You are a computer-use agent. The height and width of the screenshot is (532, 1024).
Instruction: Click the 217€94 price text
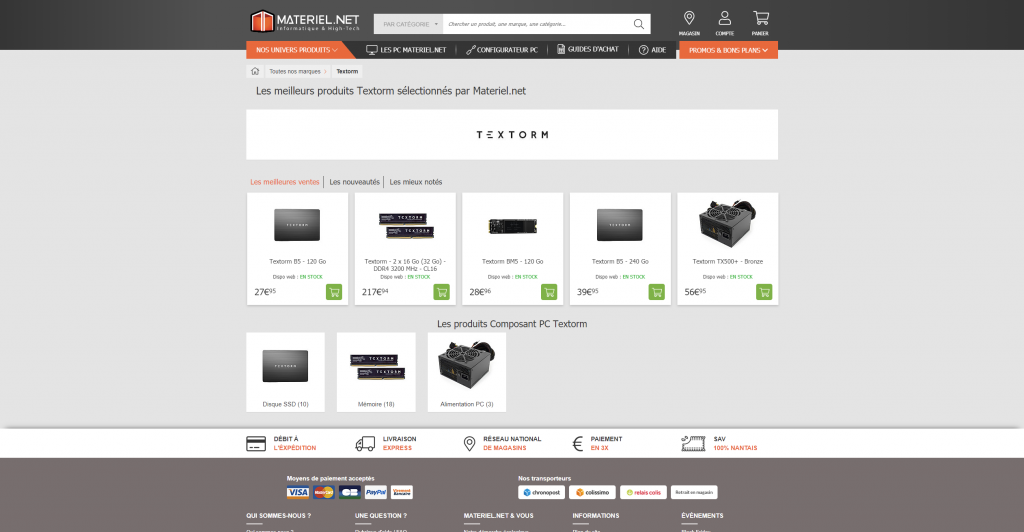(x=375, y=292)
